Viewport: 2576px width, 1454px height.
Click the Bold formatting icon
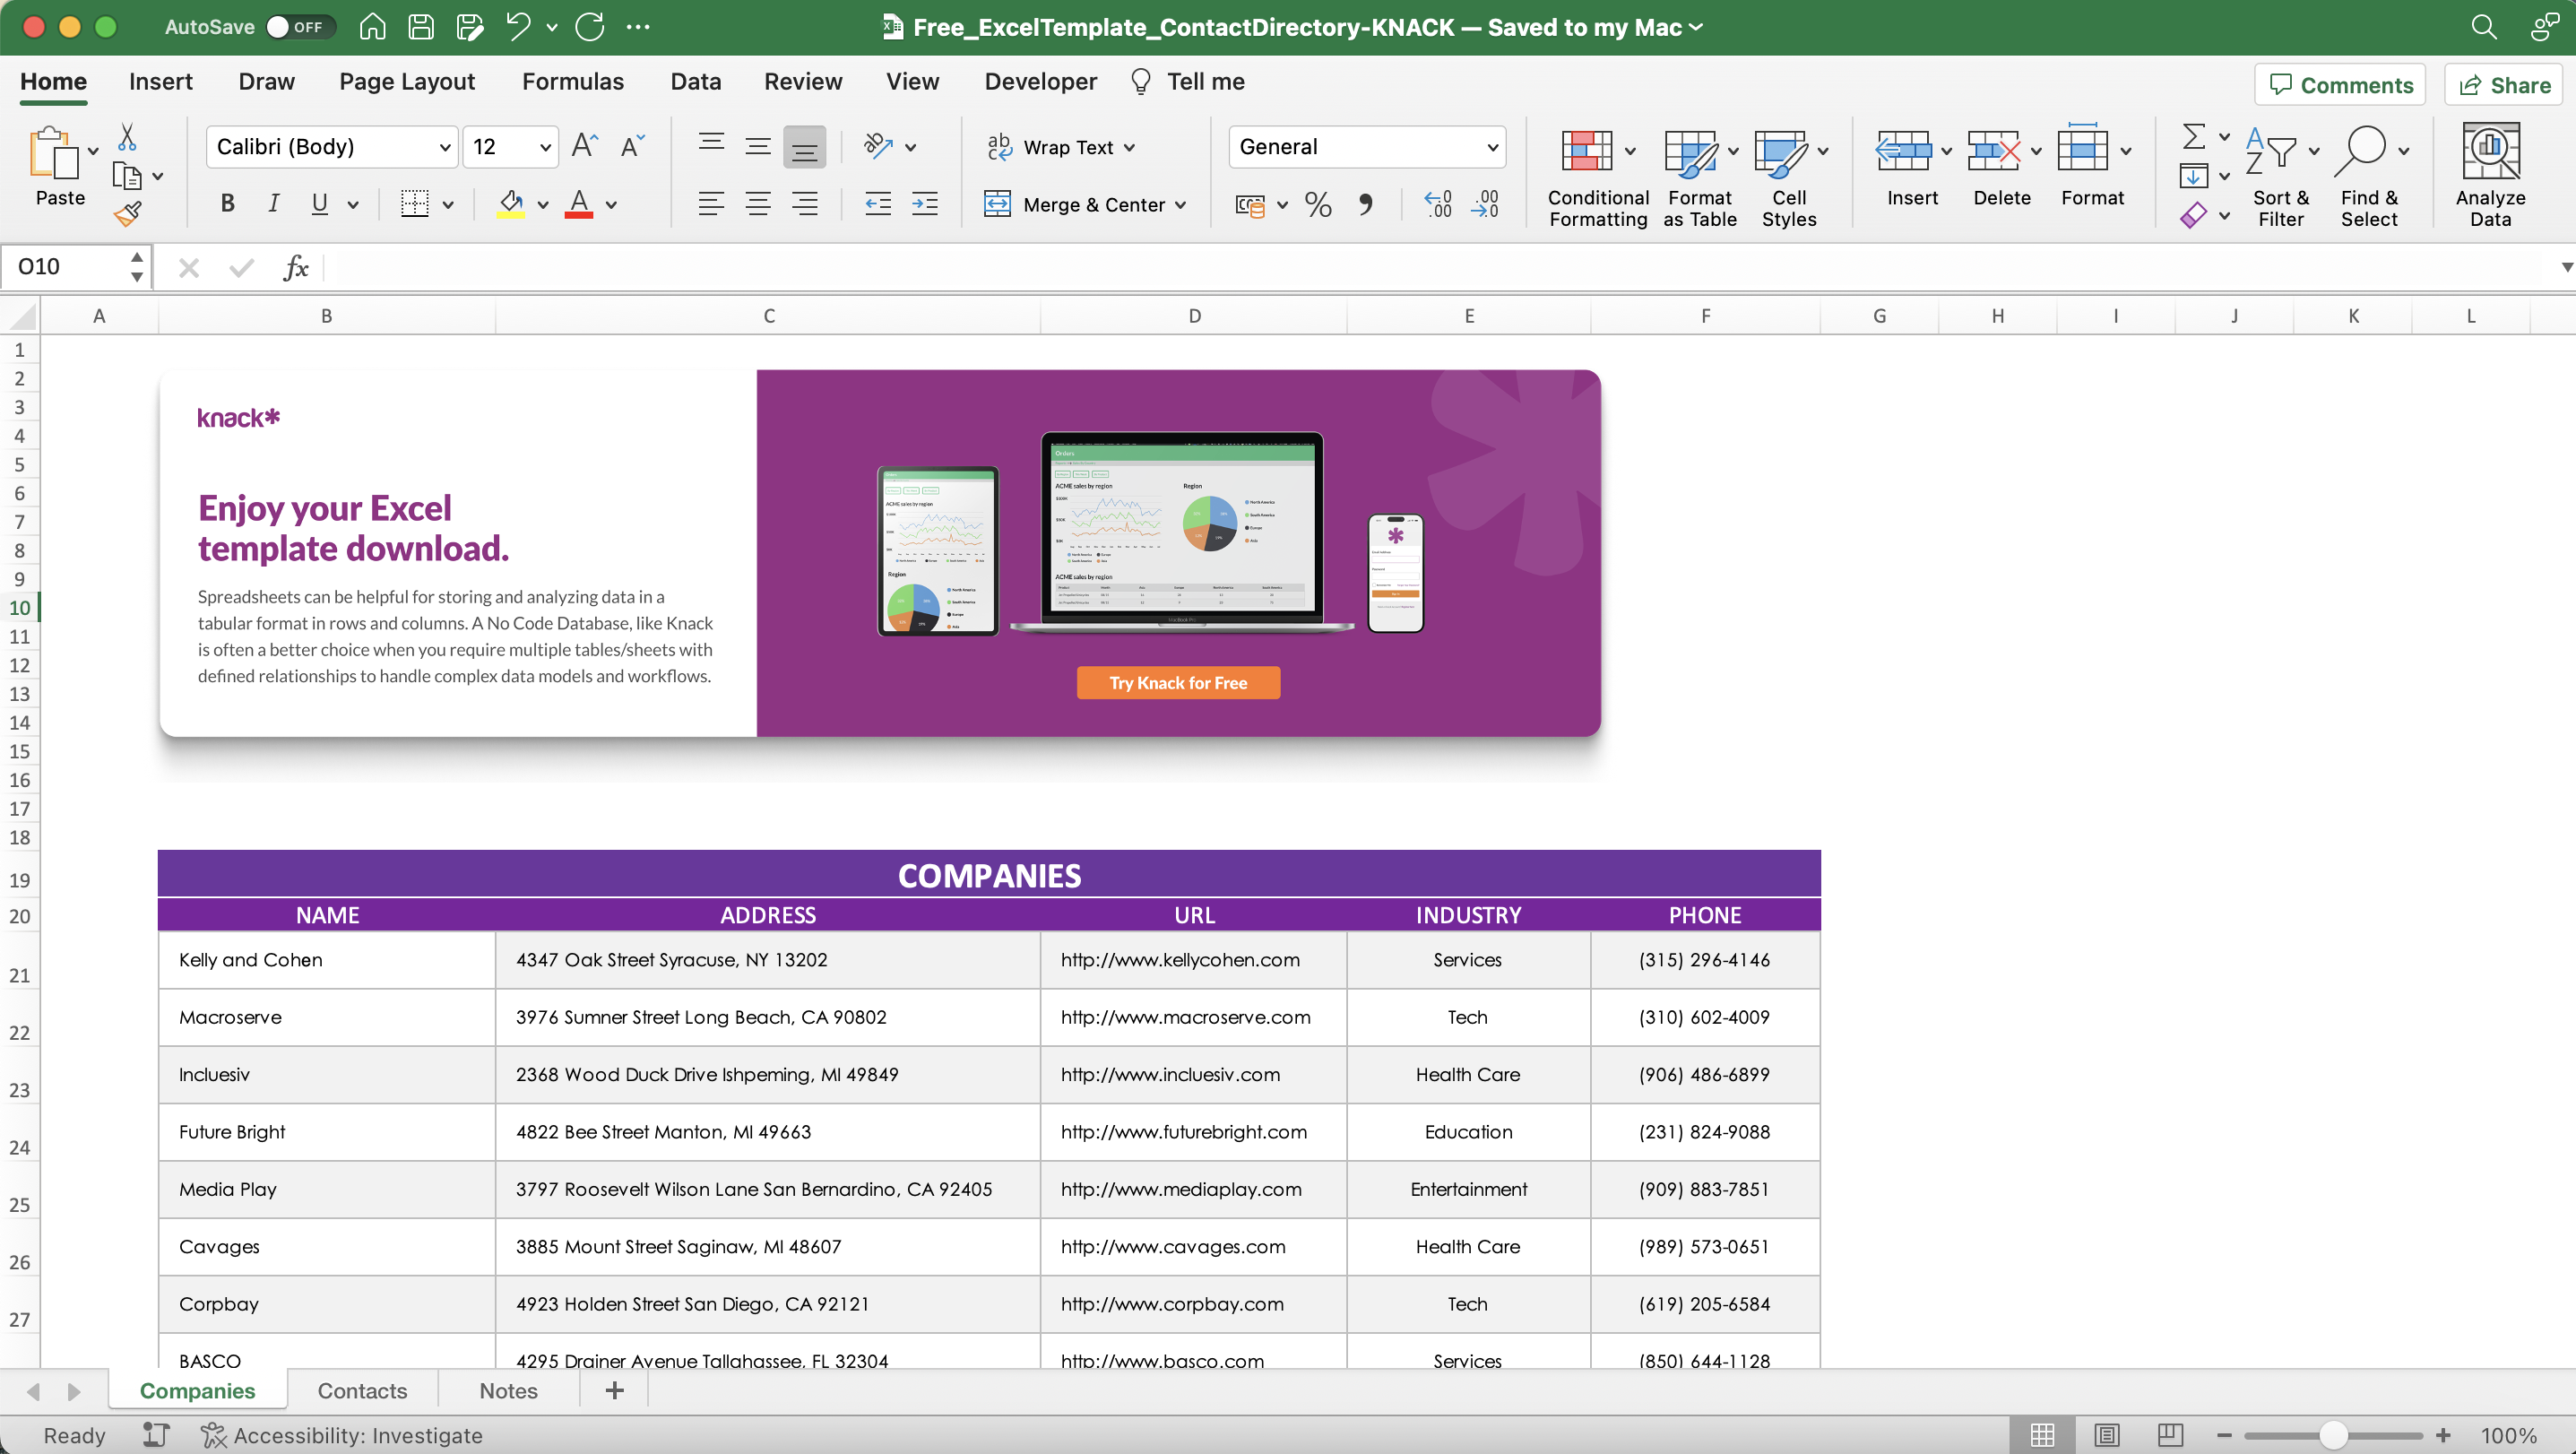pos(227,204)
